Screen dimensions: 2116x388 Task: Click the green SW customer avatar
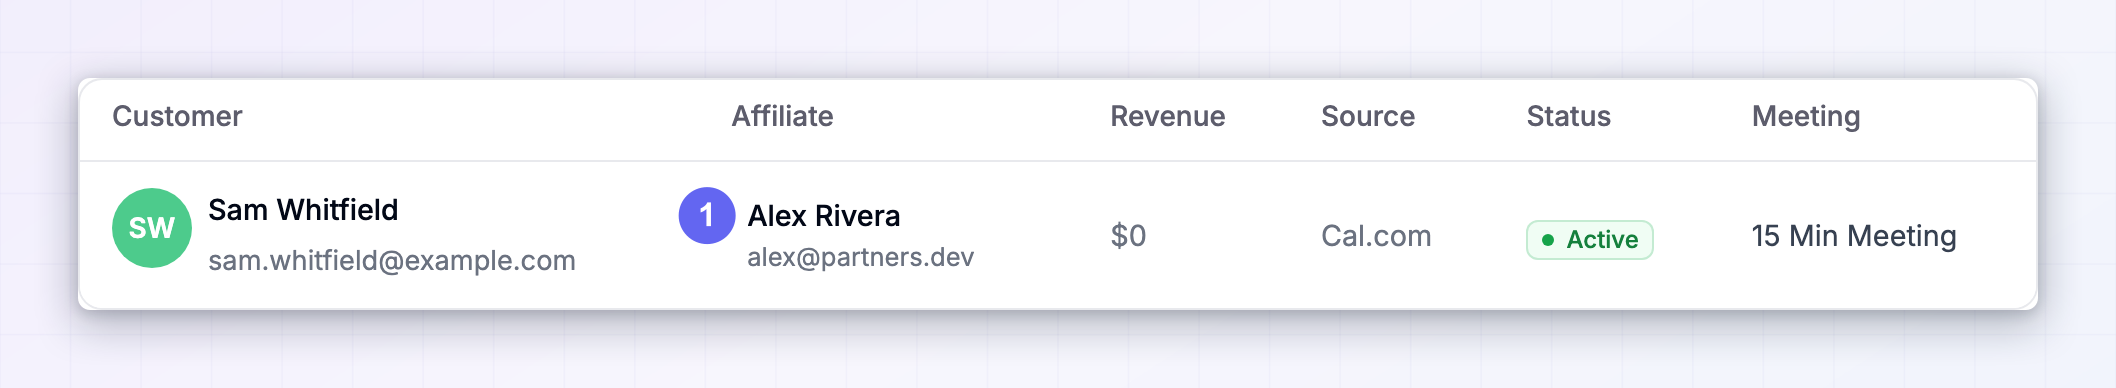[152, 228]
